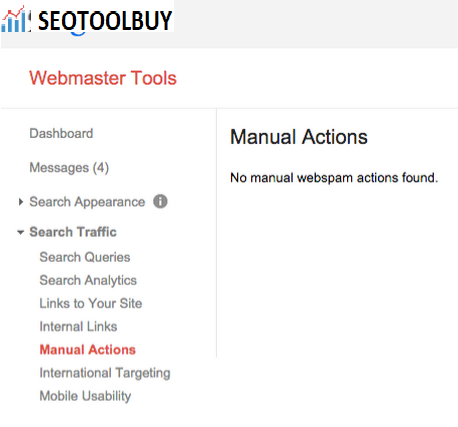Image resolution: width=458 pixels, height=427 pixels.
Task: Open the Webmaster Tools home link
Action: pyautogui.click(x=103, y=78)
